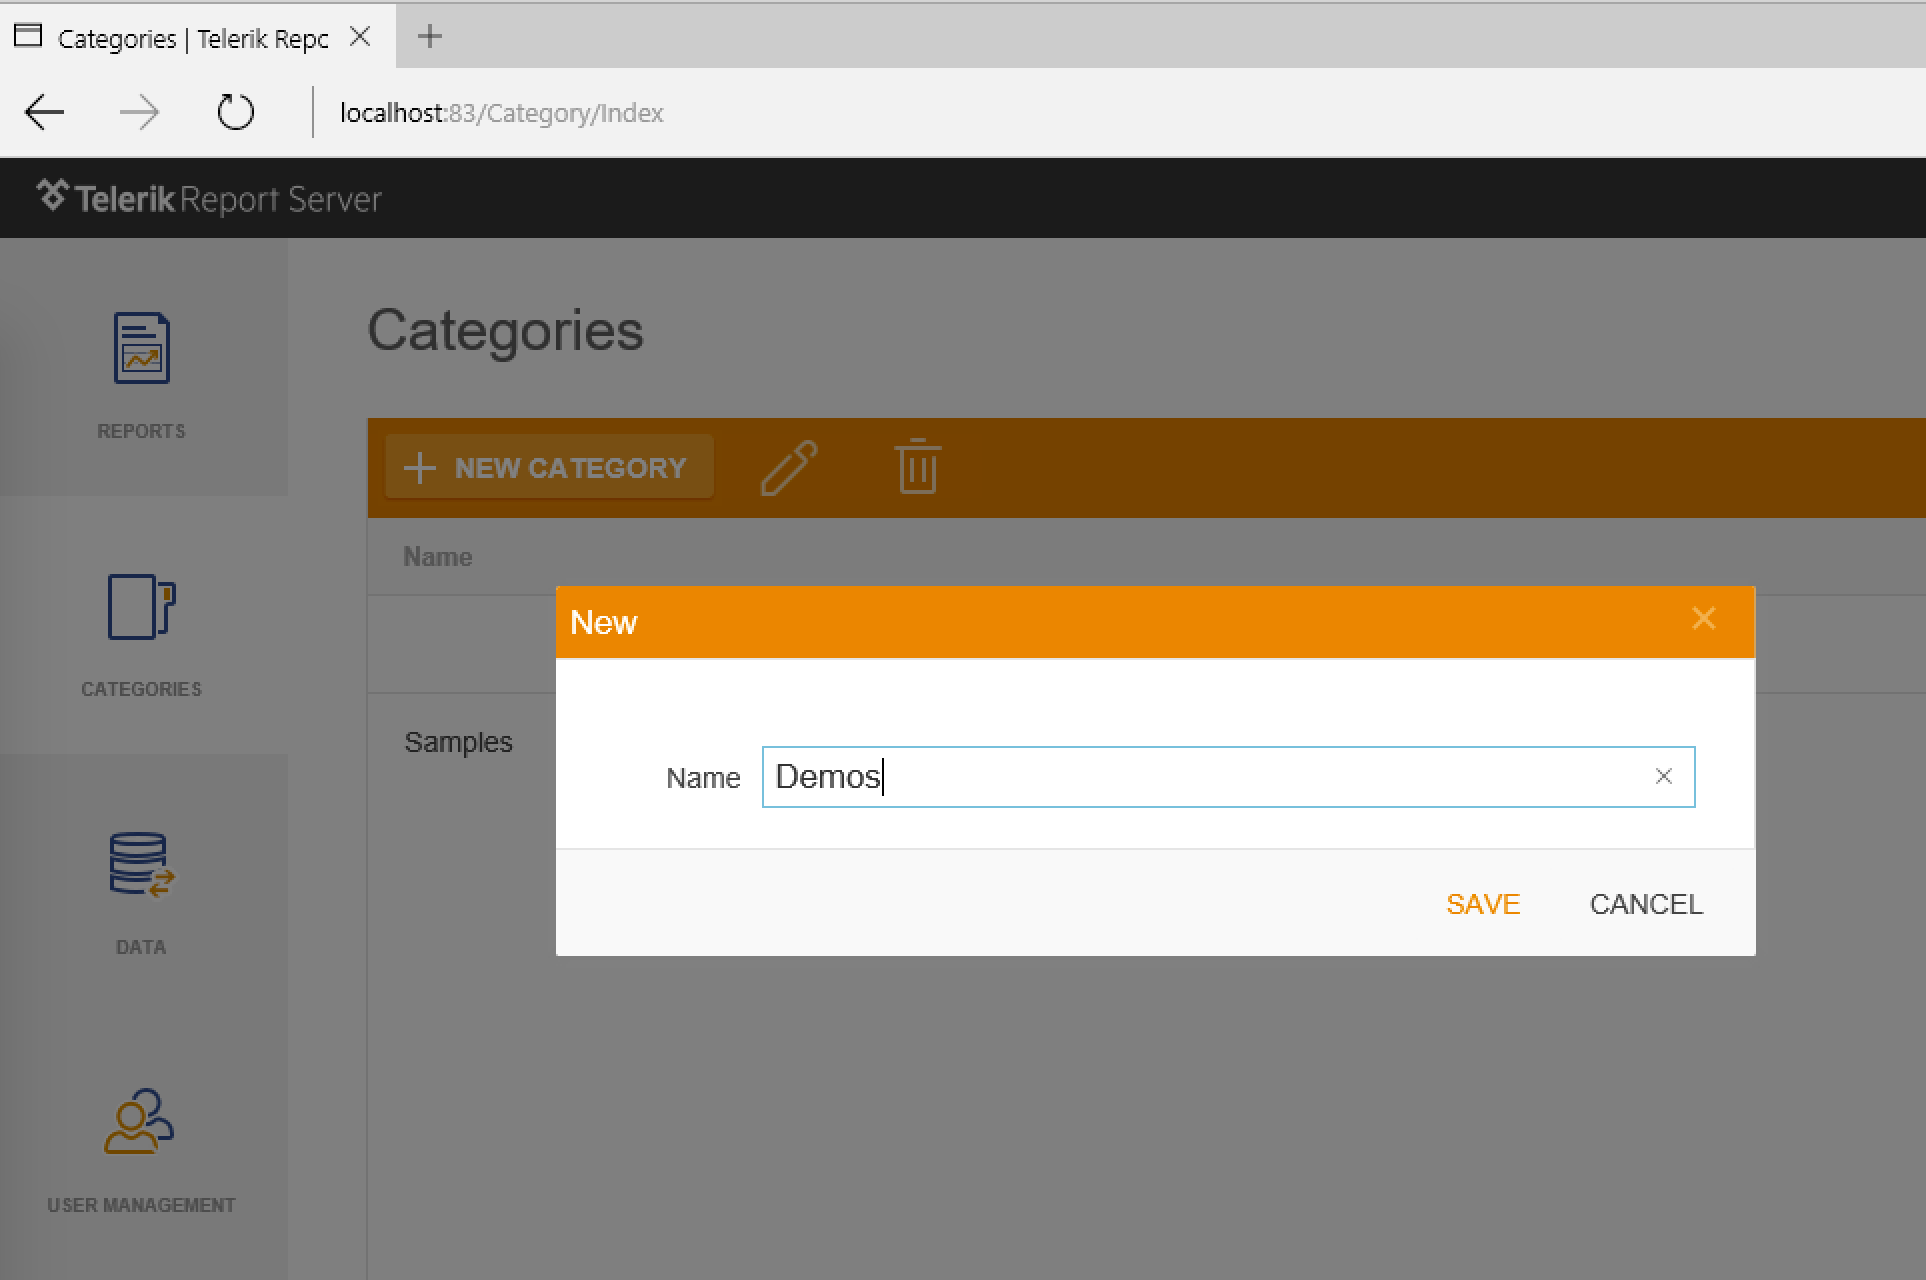This screenshot has width=1926, height=1280.
Task: Open a new browser tab
Action: coord(430,37)
